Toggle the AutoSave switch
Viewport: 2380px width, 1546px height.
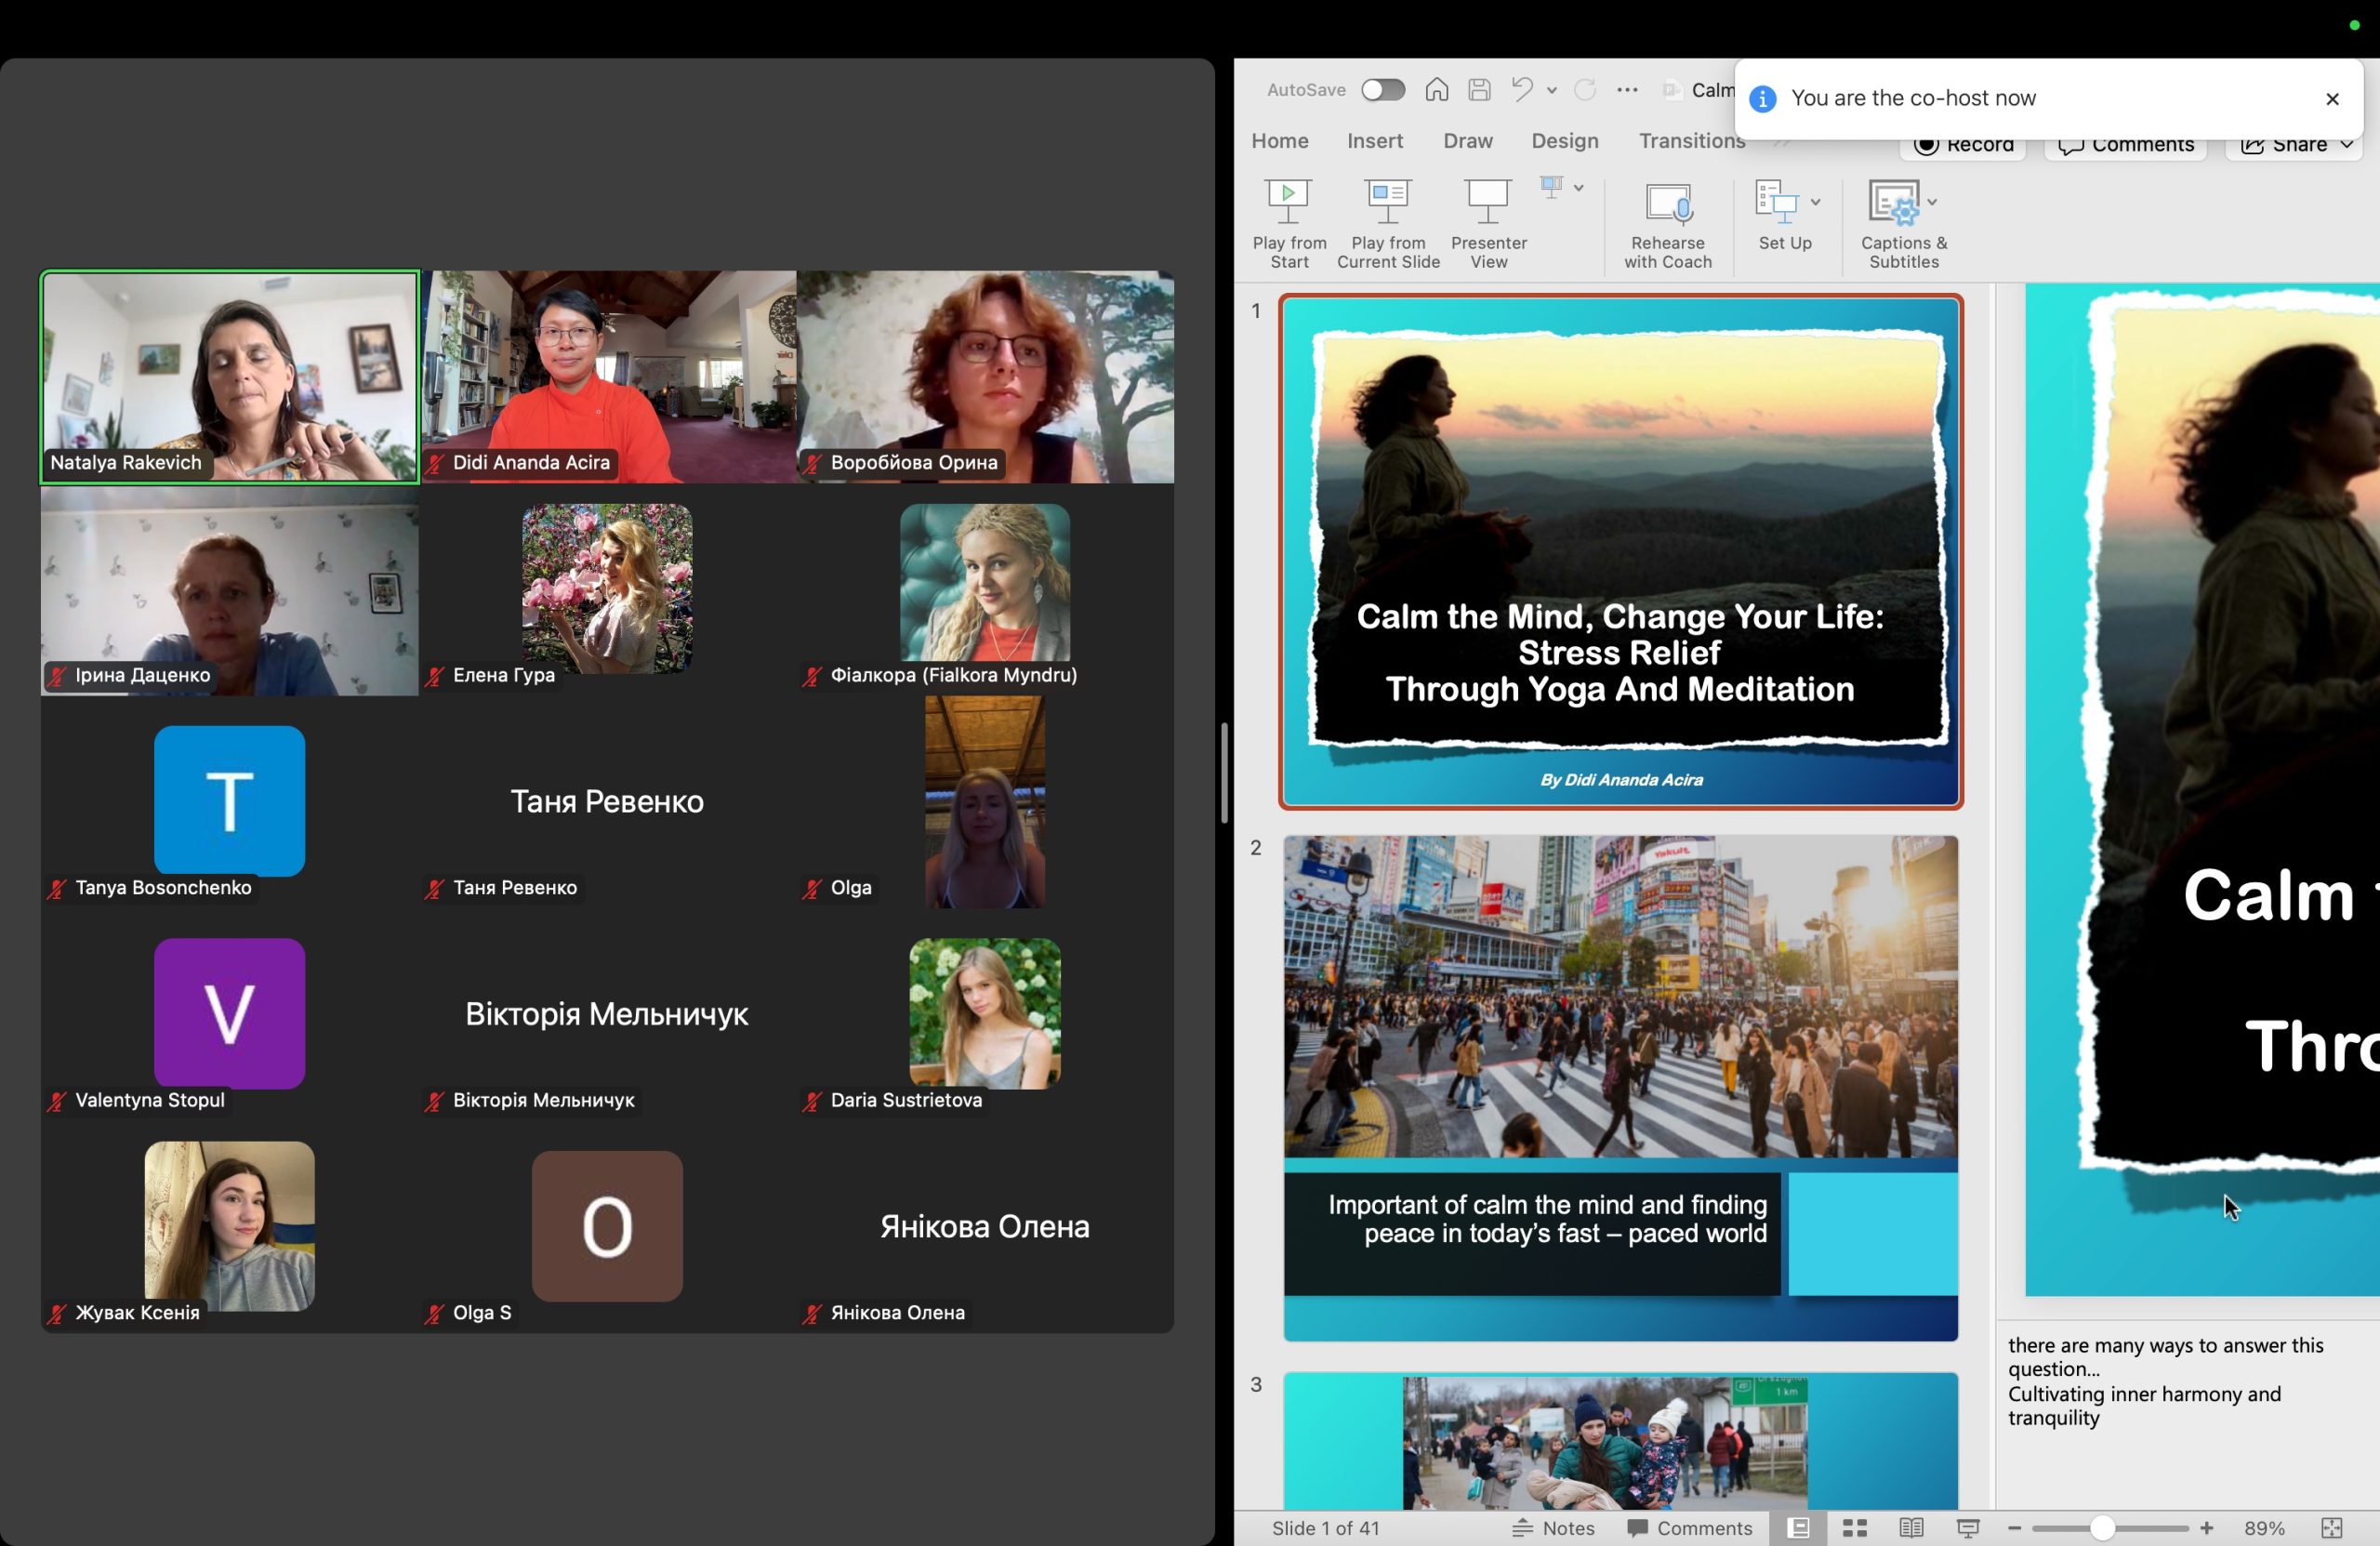click(1383, 90)
